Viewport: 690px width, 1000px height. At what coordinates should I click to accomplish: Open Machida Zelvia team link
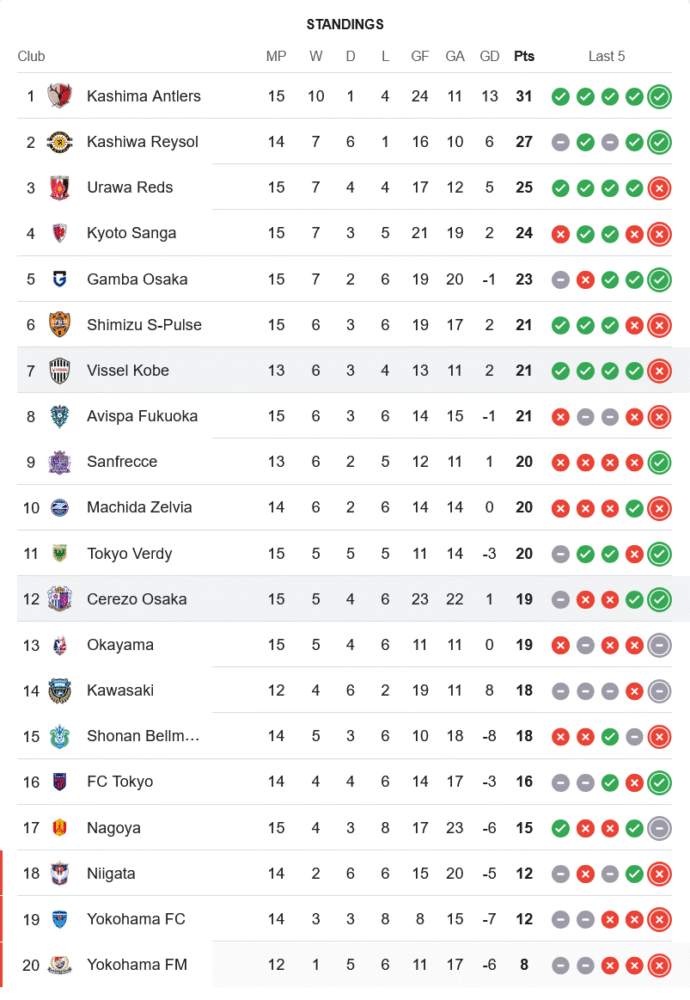pos(139,507)
